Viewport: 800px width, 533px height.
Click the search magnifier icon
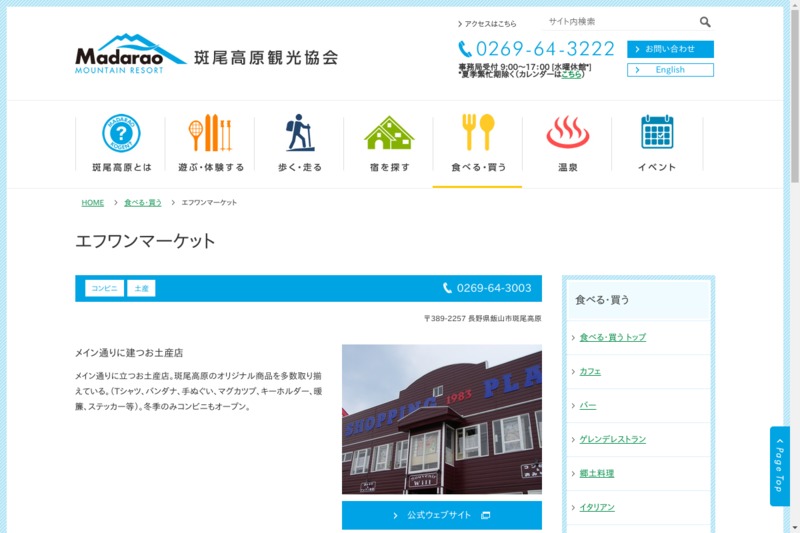tap(705, 22)
